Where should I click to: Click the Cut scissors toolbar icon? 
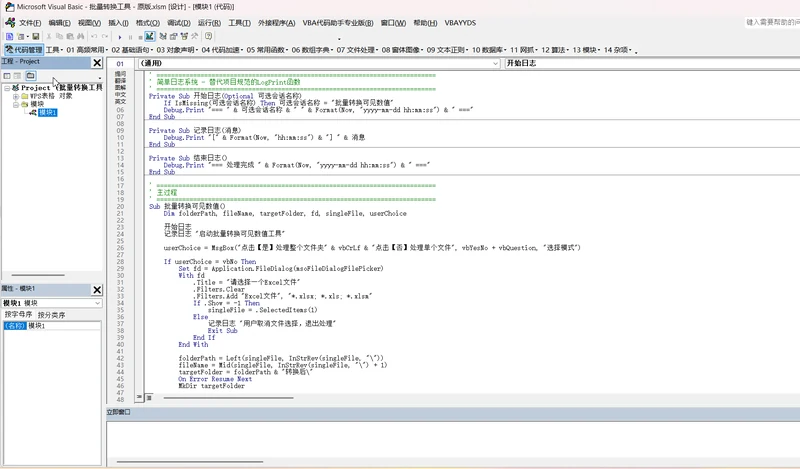click(x=49, y=36)
